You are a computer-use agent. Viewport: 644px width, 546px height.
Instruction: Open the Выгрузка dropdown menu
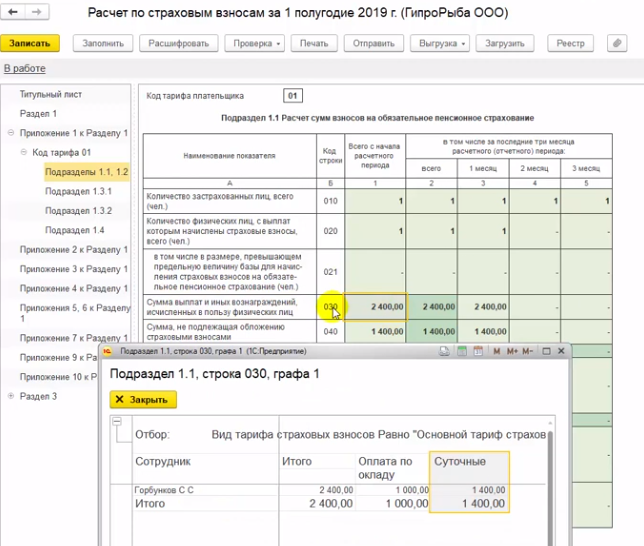click(439, 44)
